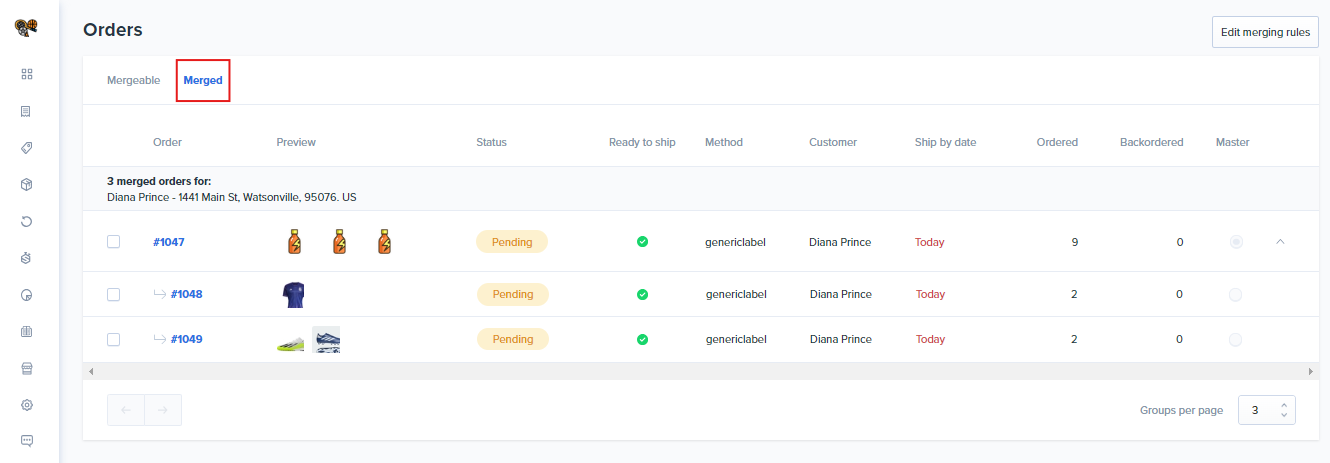
Task: Click the app logo at top left
Action: pos(26,28)
